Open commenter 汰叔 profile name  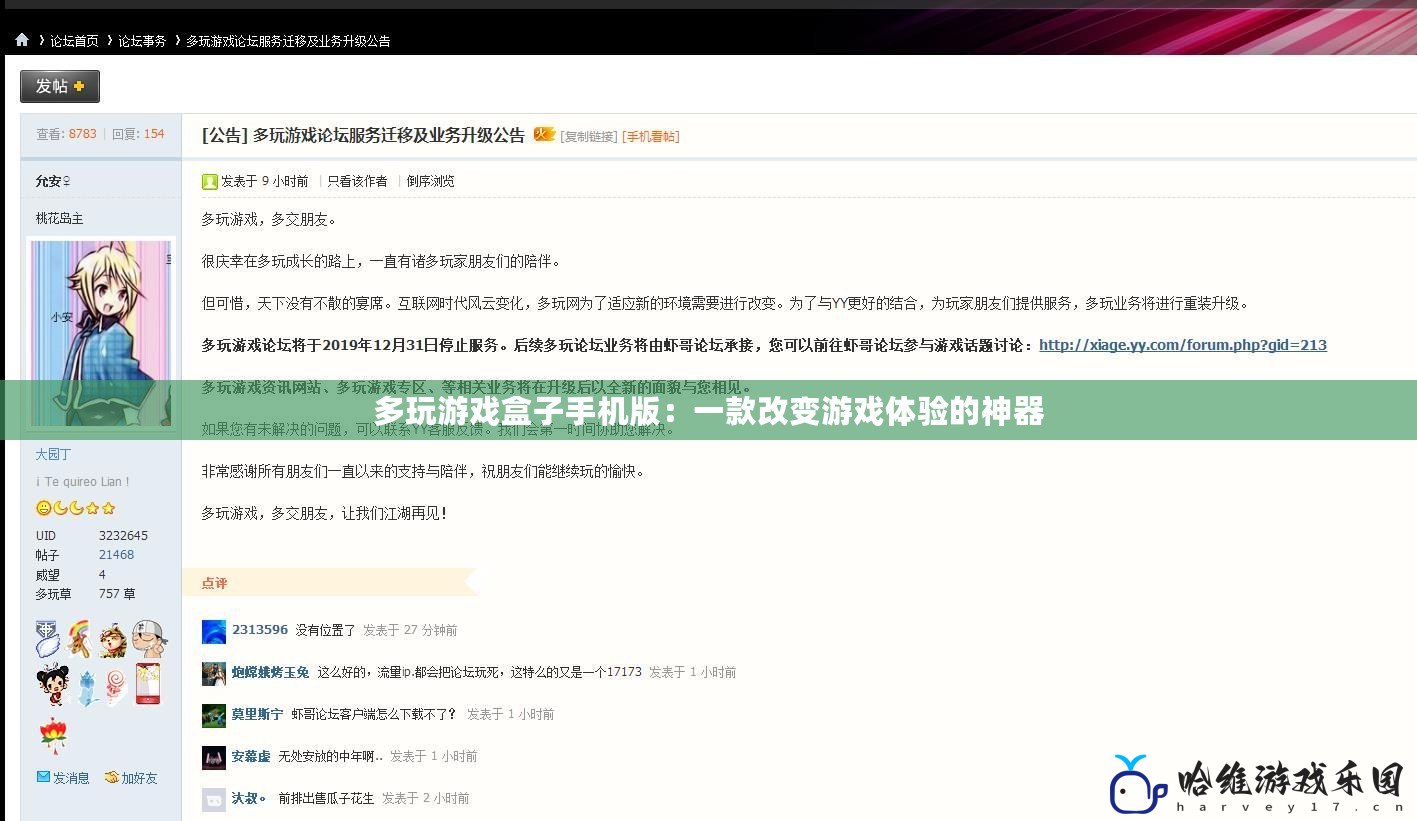point(249,798)
